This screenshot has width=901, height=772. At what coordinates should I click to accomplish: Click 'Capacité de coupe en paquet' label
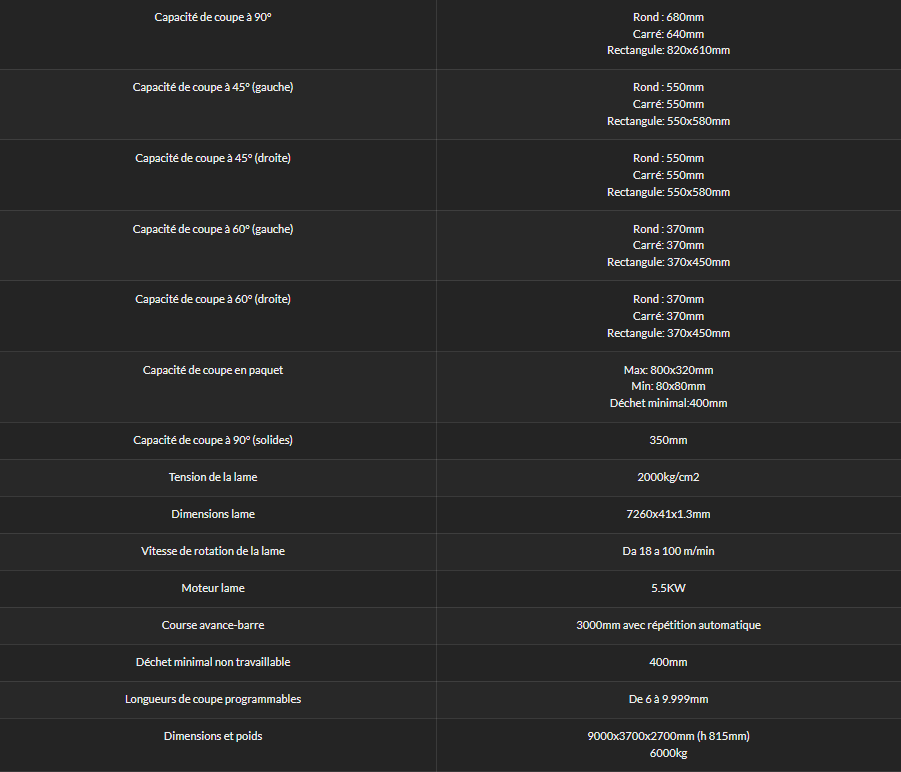213,370
